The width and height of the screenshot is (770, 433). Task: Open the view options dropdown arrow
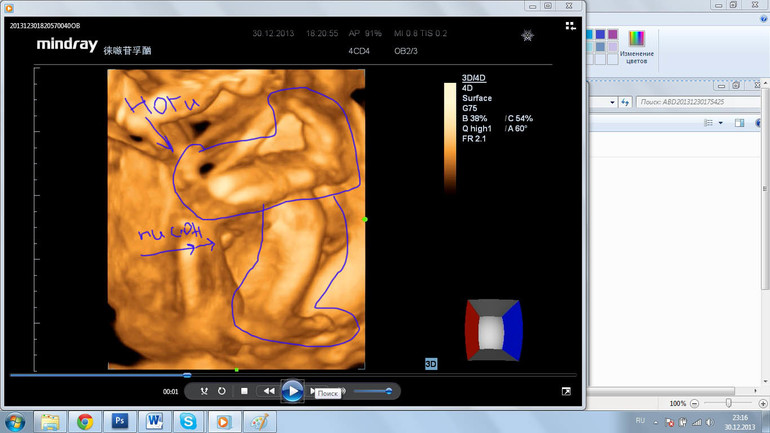point(720,123)
